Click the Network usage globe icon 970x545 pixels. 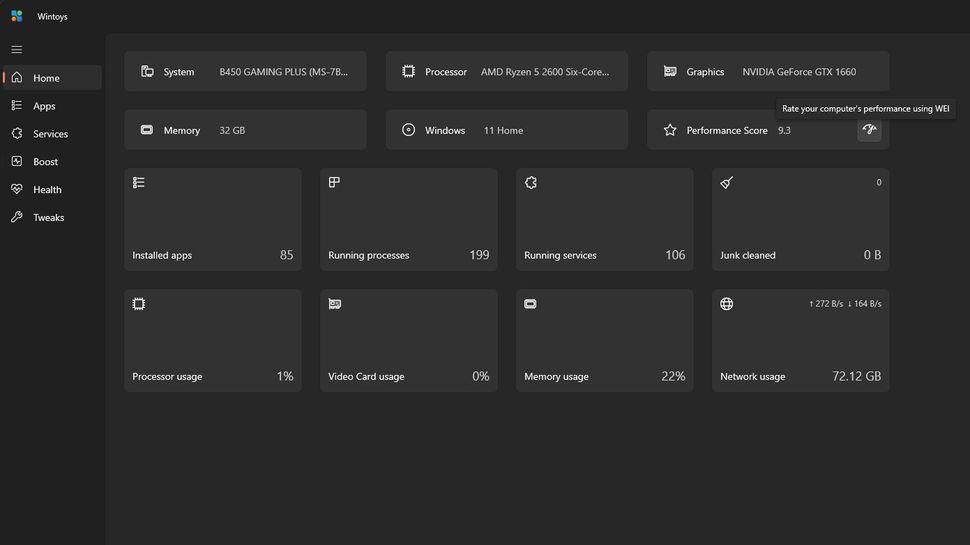[726, 304]
